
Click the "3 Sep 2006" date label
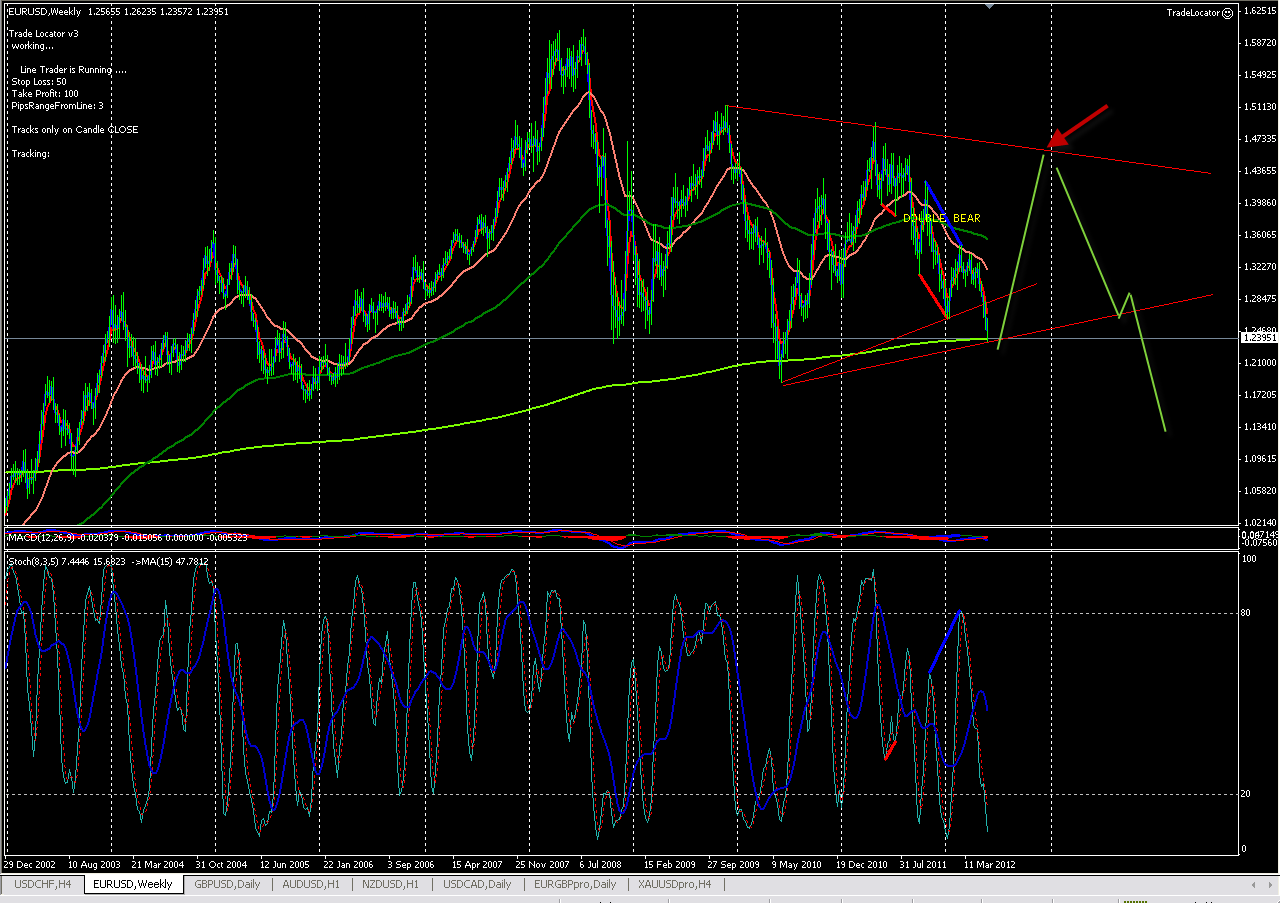tap(412, 864)
